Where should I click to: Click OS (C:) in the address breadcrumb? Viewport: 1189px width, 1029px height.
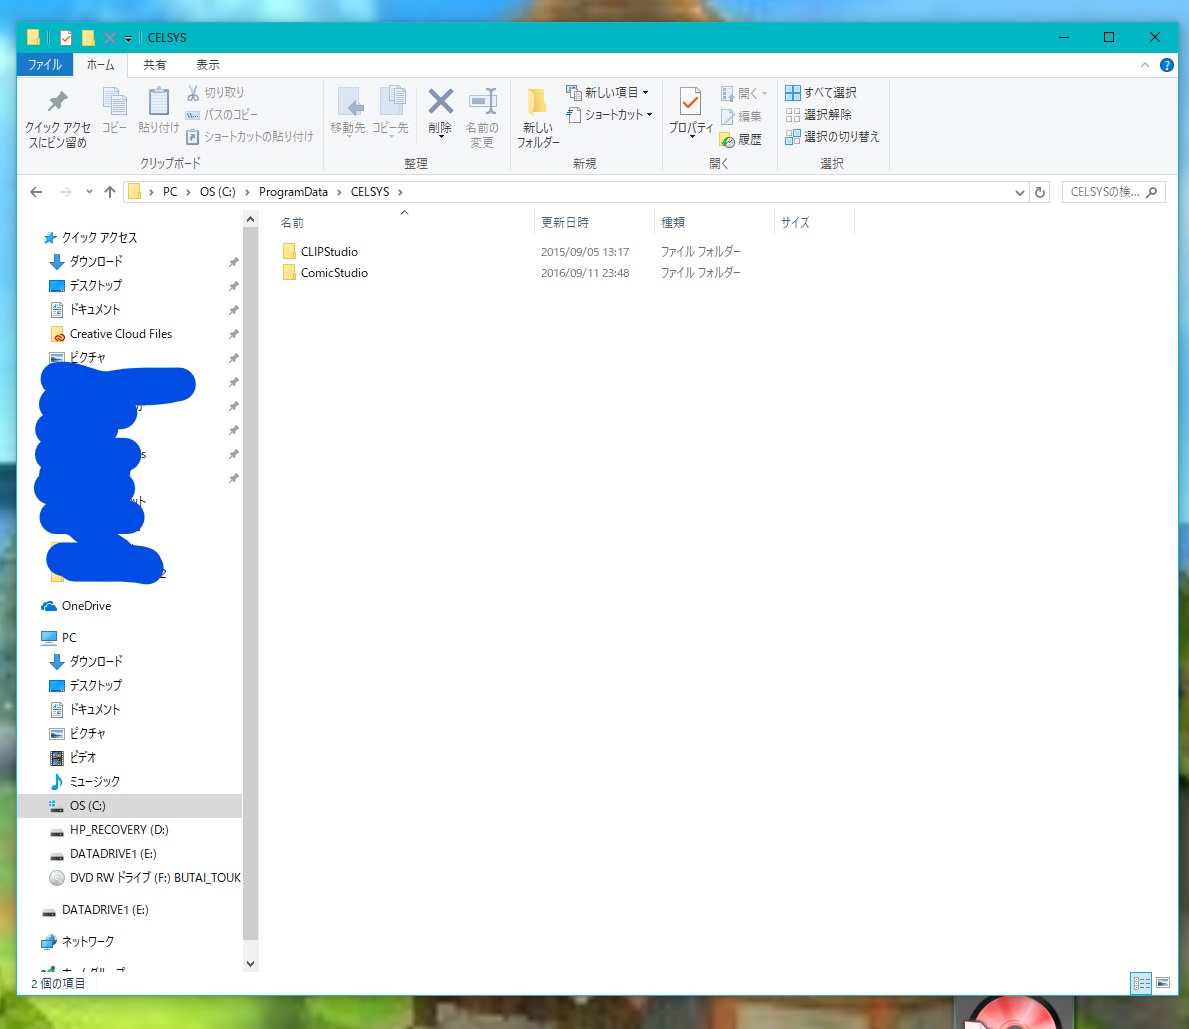pos(218,192)
